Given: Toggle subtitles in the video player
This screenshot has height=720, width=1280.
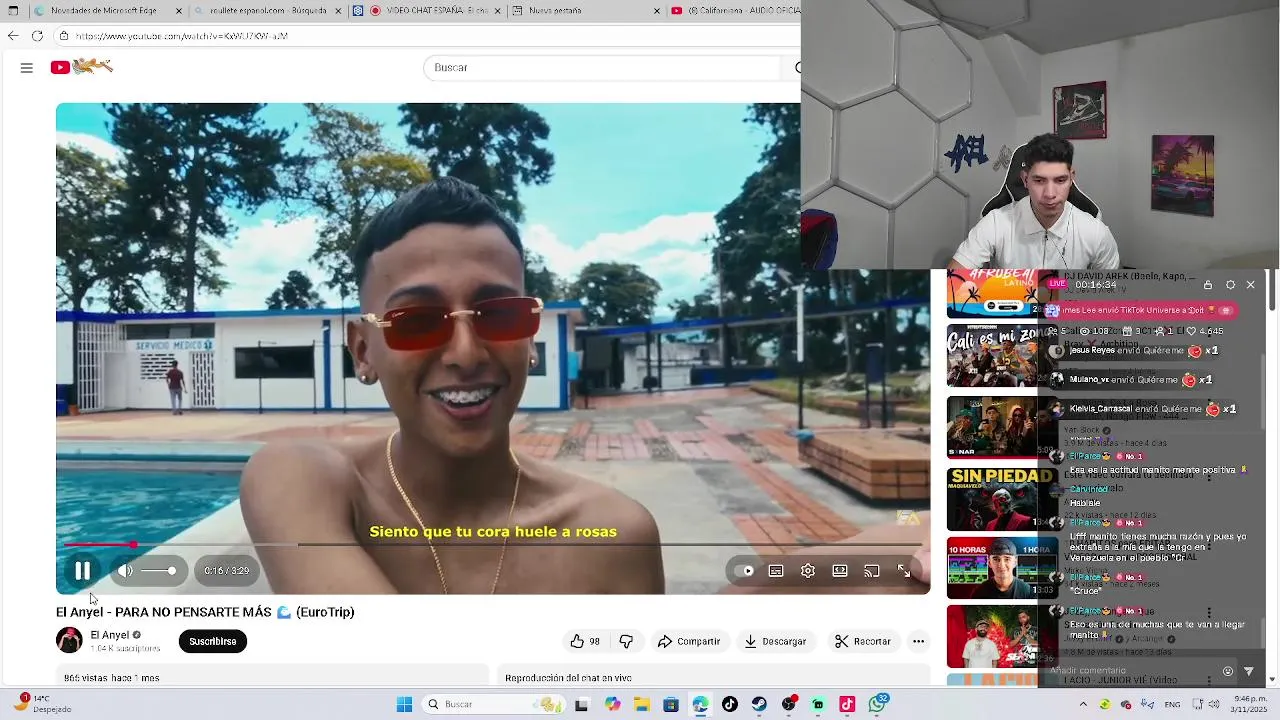Looking at the screenshot, I should click(x=776, y=571).
